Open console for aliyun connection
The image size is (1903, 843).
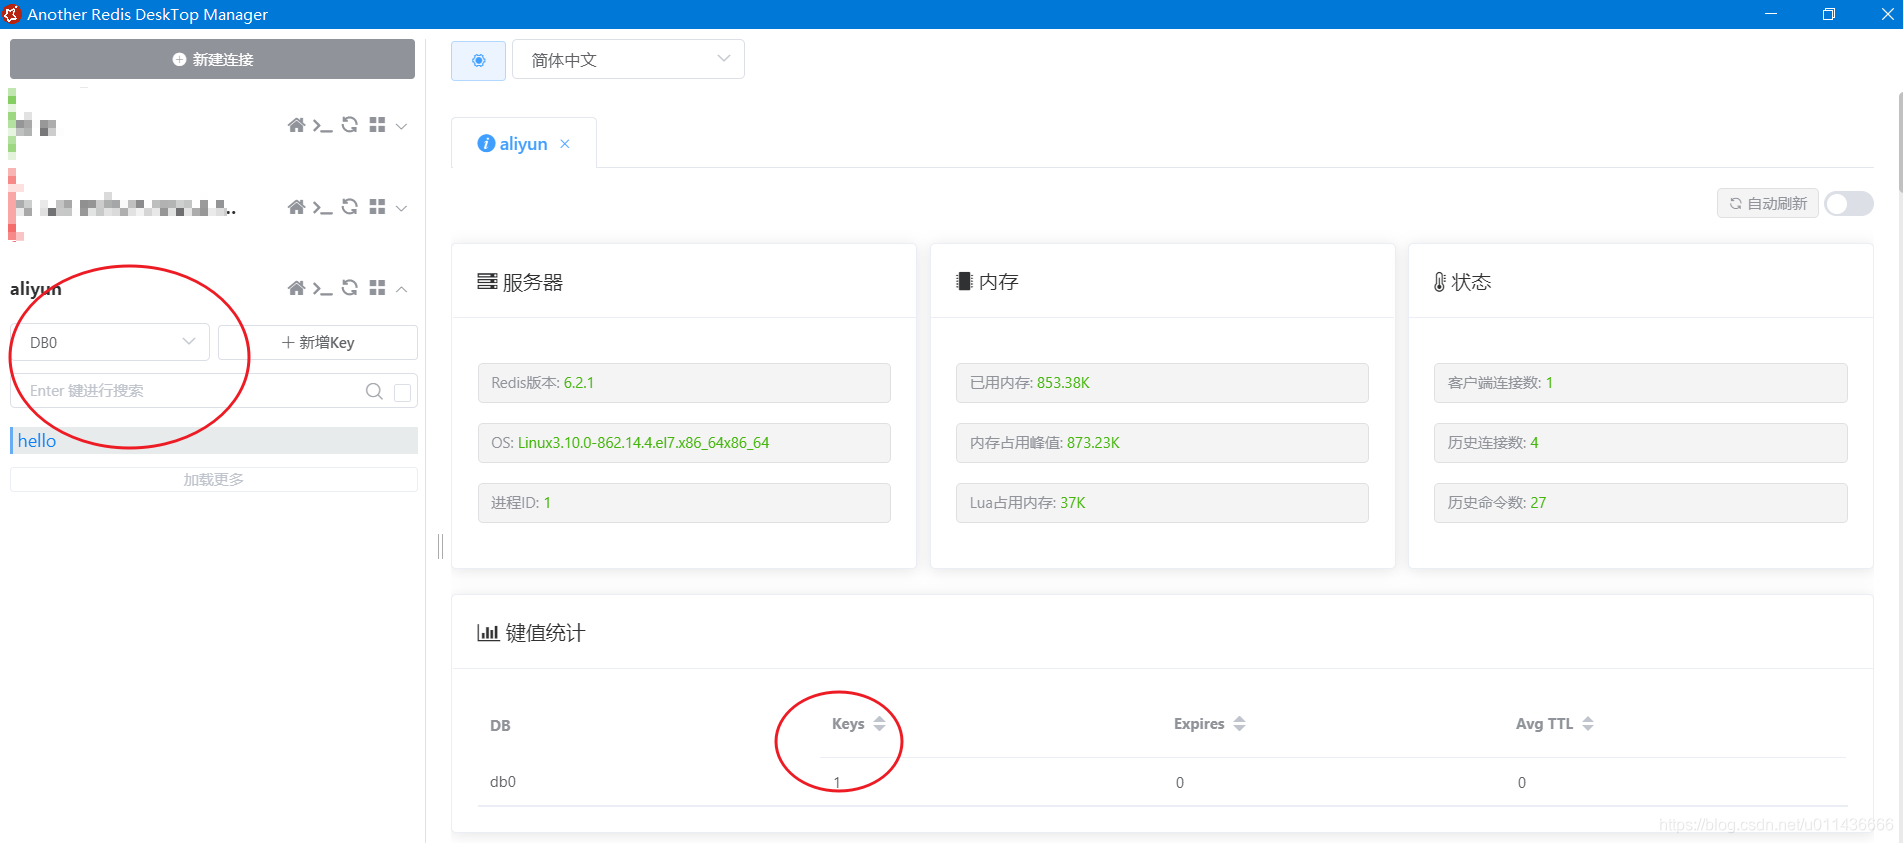(x=322, y=288)
